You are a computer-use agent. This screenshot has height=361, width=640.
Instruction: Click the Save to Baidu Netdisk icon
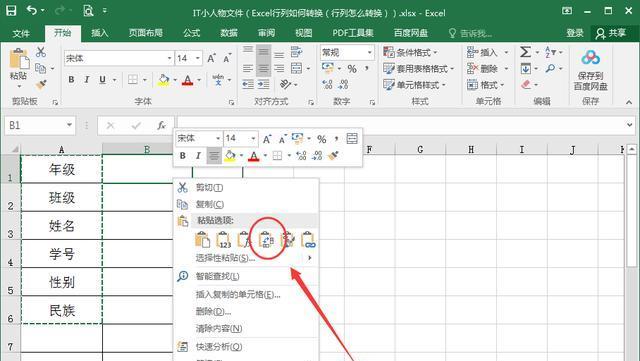pos(591,58)
